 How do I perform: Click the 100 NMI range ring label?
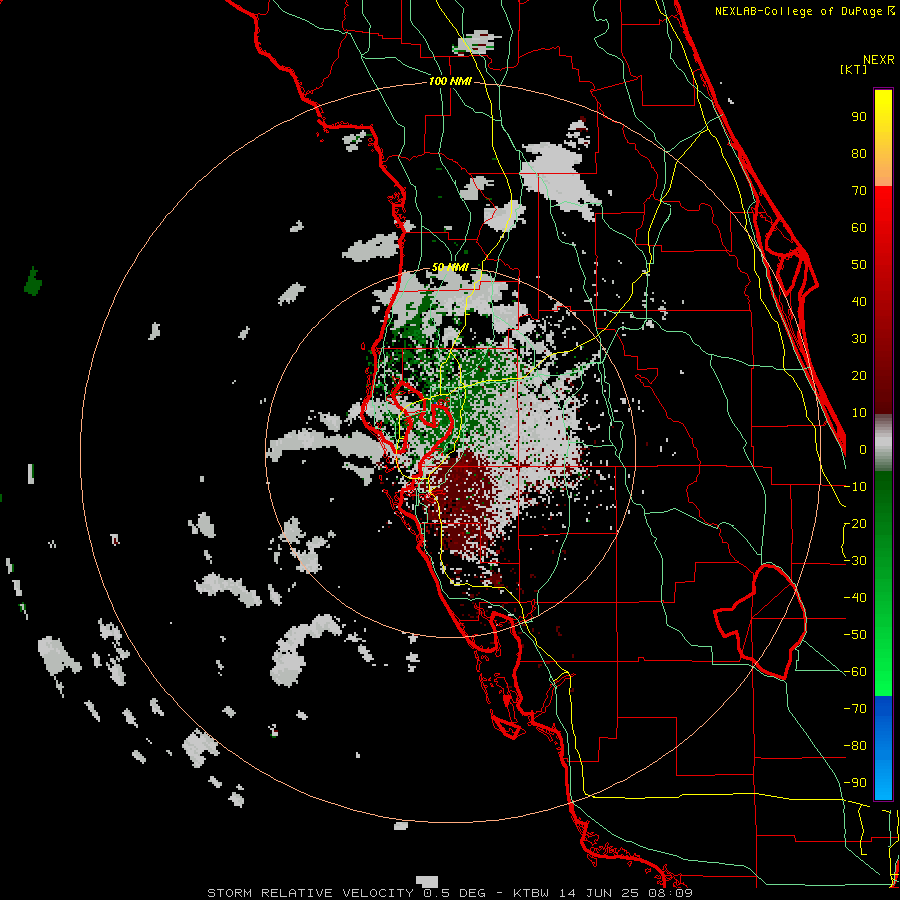(450, 81)
